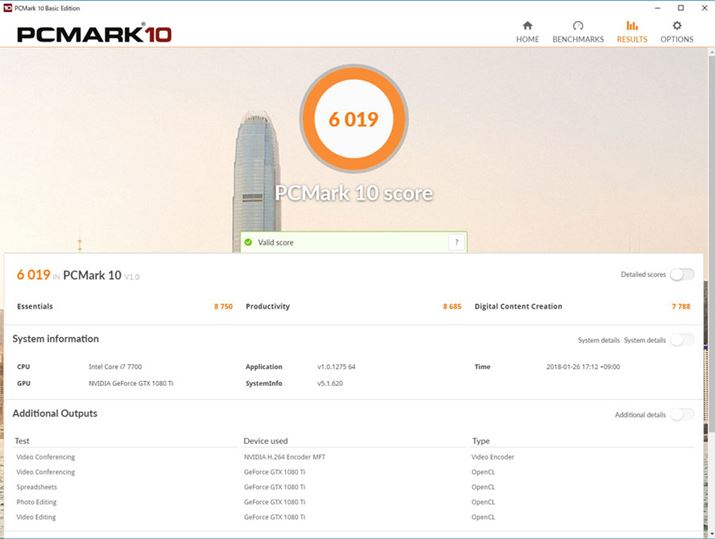Click the Valid score label
The height and width of the screenshot is (539, 715).
(276, 243)
